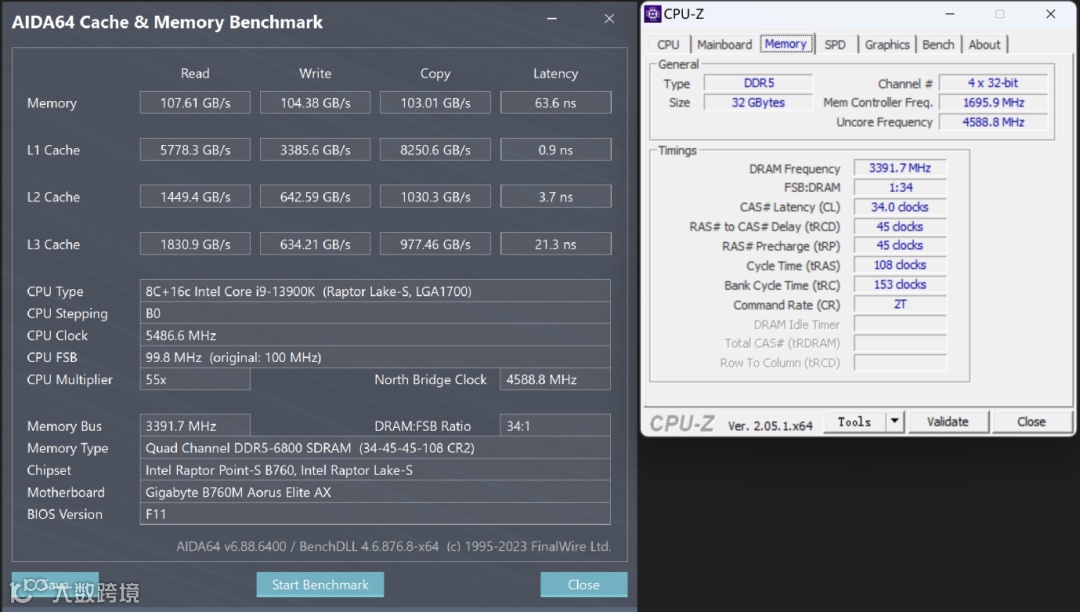Click the L1 Cache Write value 3385.6 GB/s
The width and height of the screenshot is (1080, 612).
point(315,149)
